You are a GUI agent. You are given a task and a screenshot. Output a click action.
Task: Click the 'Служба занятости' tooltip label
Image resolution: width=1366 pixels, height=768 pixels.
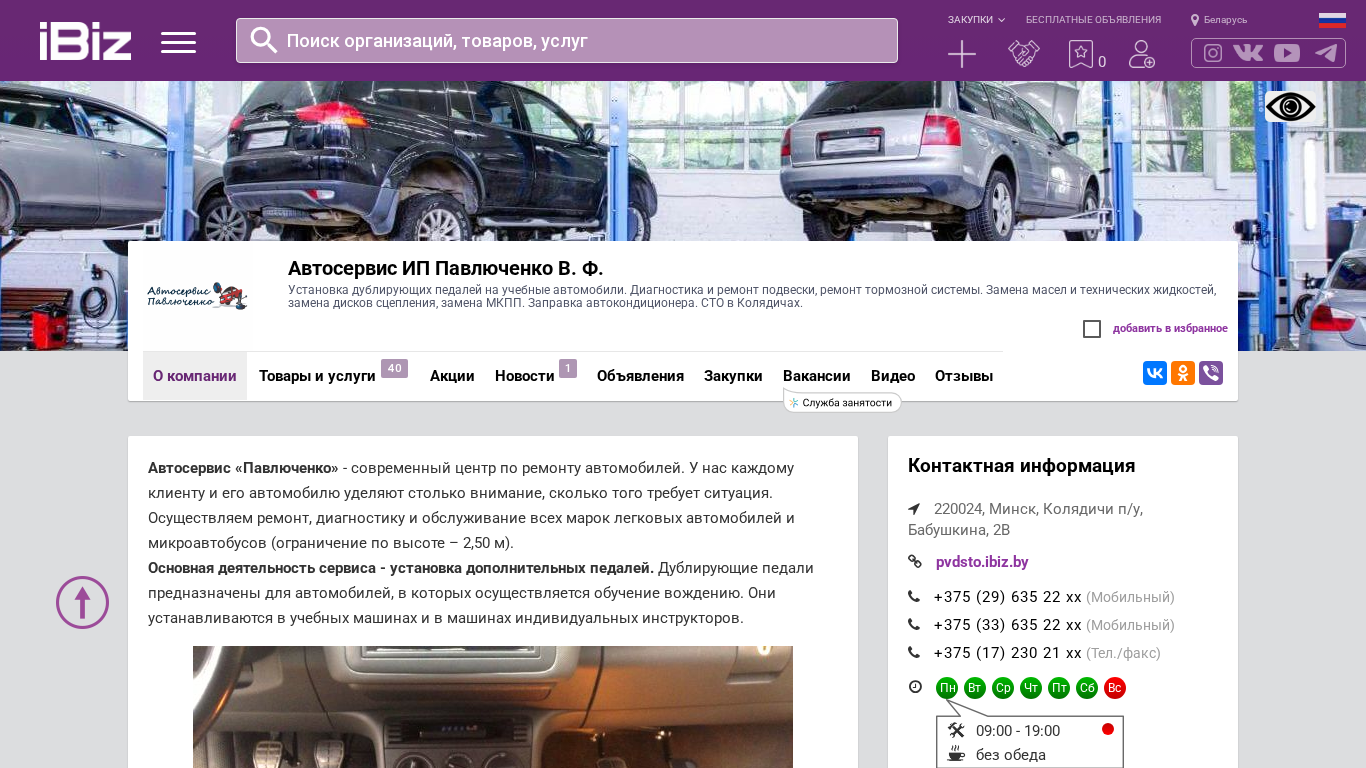click(843, 403)
